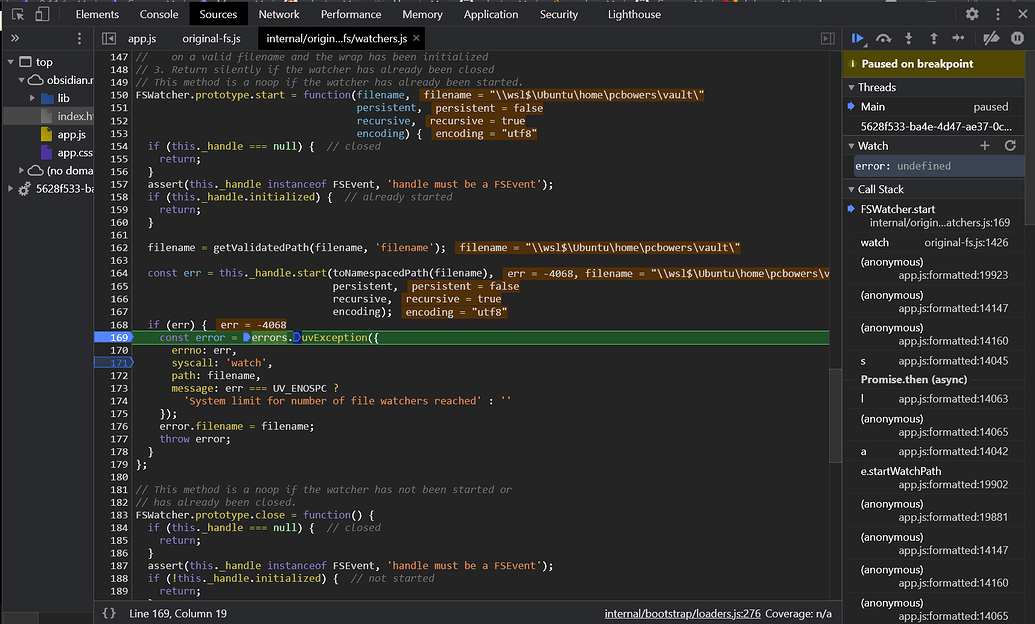Set a breakpoint on line 183 gutter
The height and width of the screenshot is (624, 1035).
click(x=117, y=514)
